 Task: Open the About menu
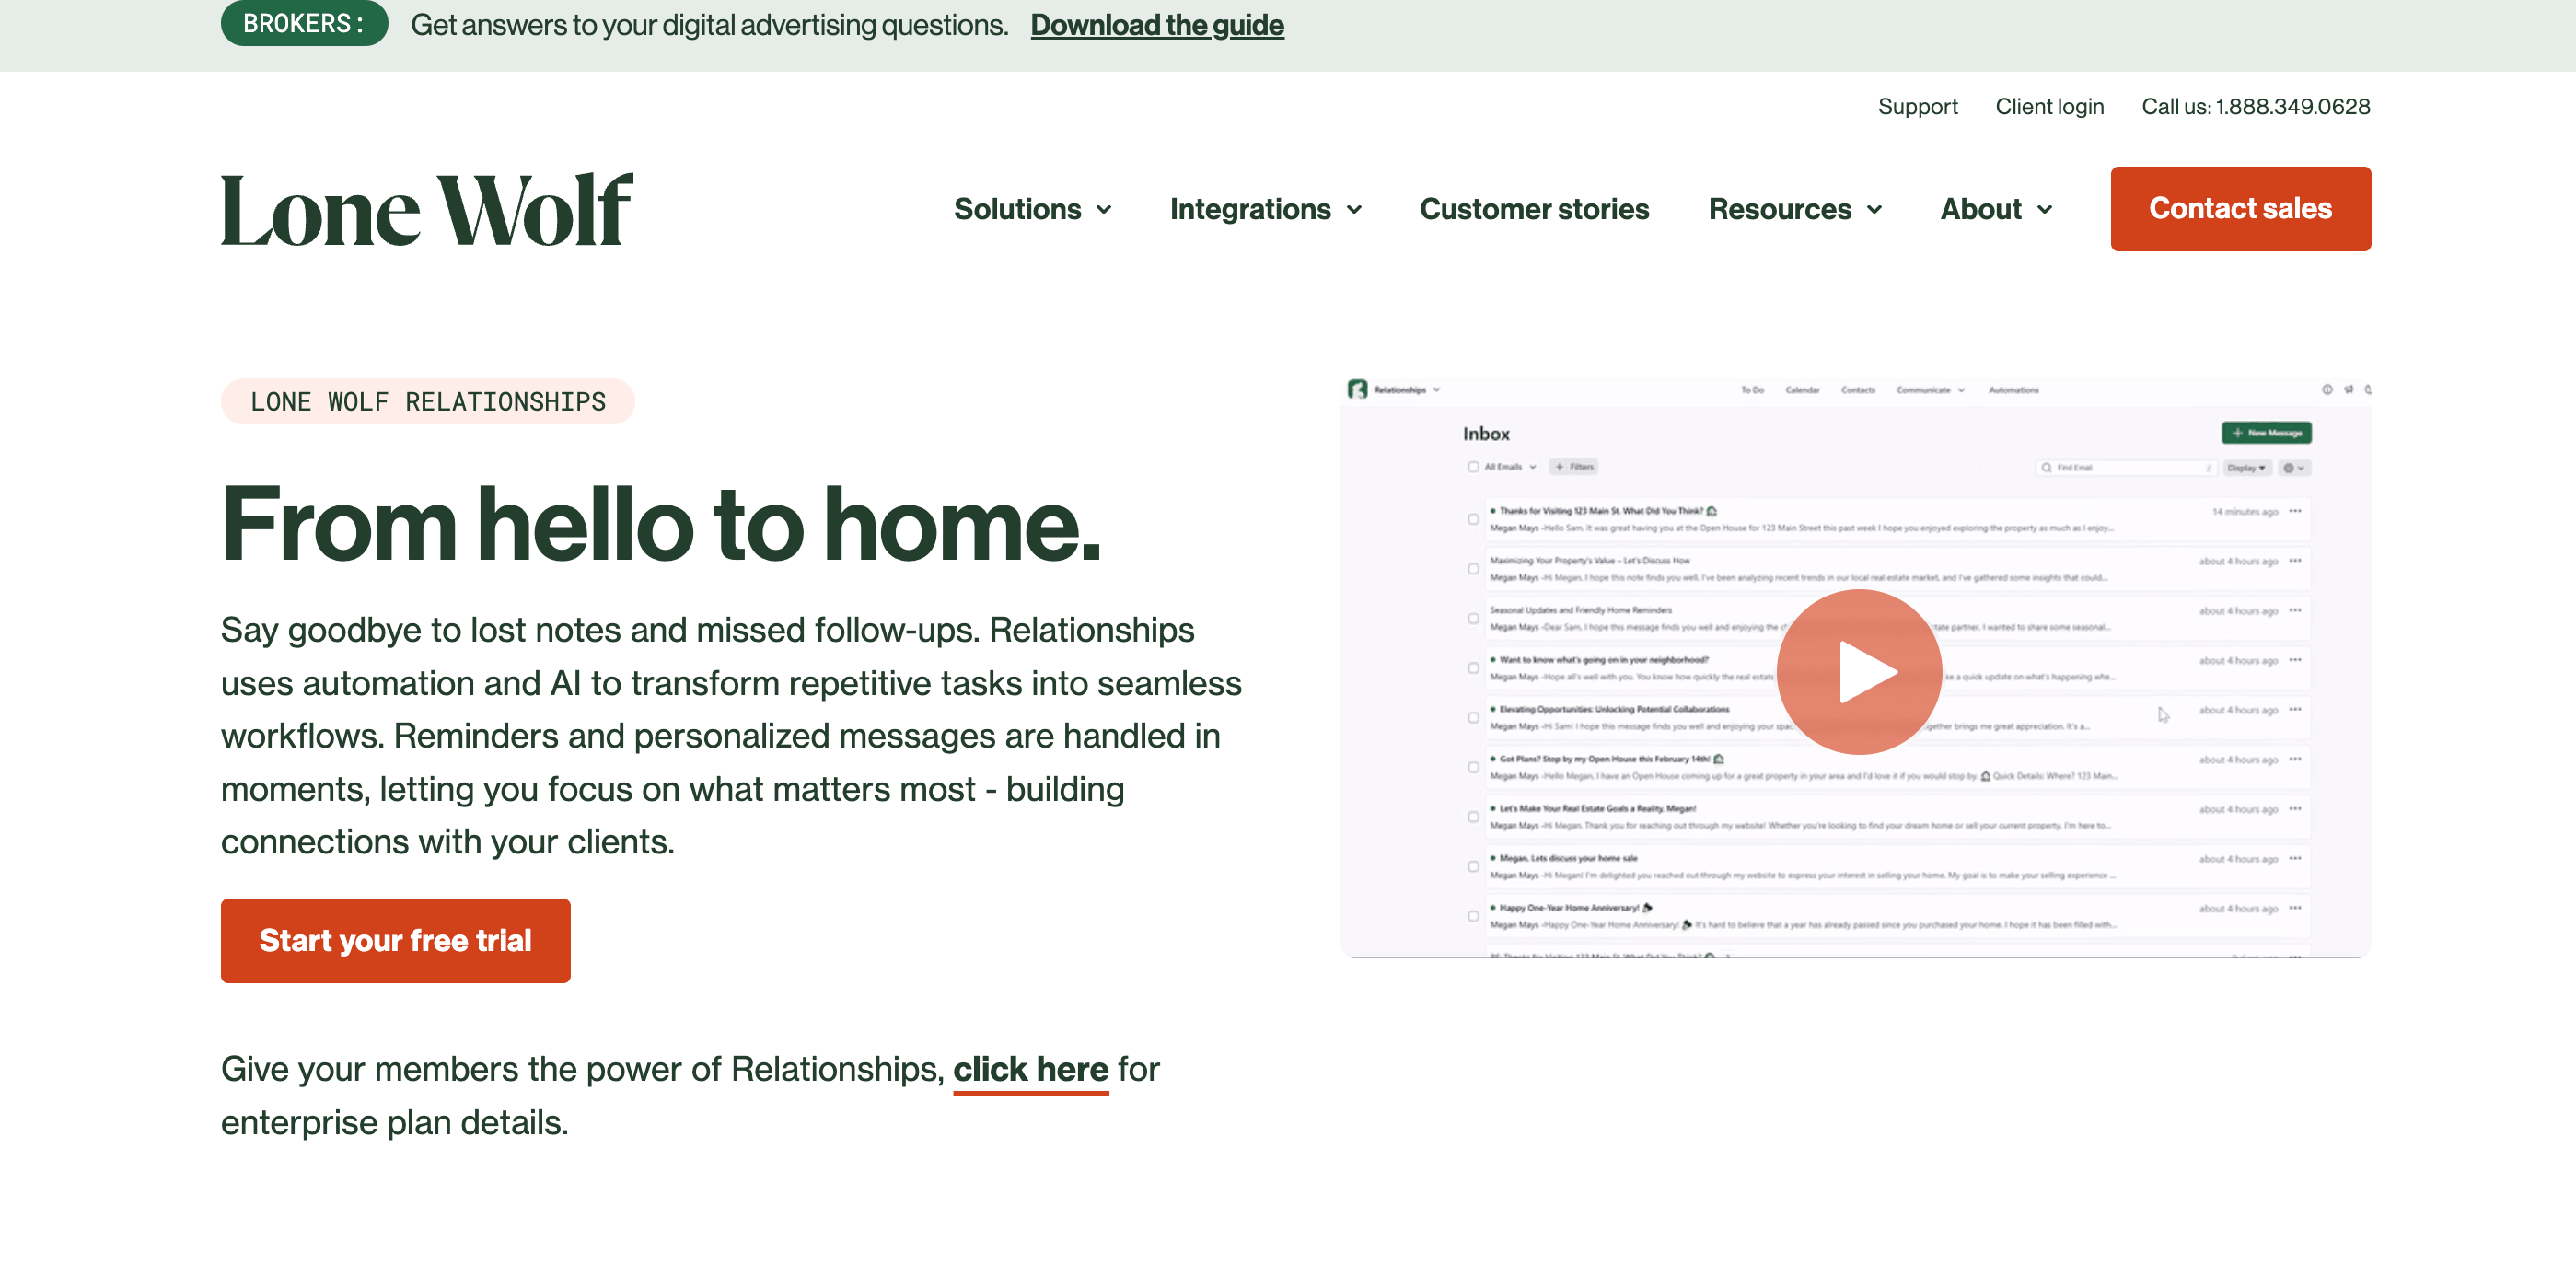tap(1980, 209)
